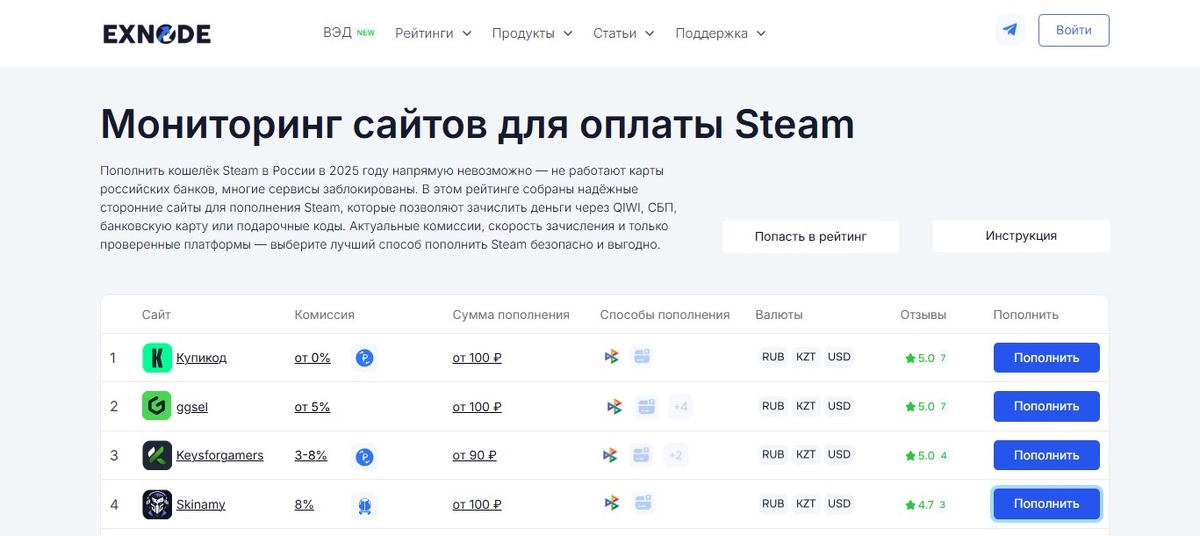Screen dimensions: 1200x536
Task: Expand the Поддержка dropdown menu
Action: [720, 33]
